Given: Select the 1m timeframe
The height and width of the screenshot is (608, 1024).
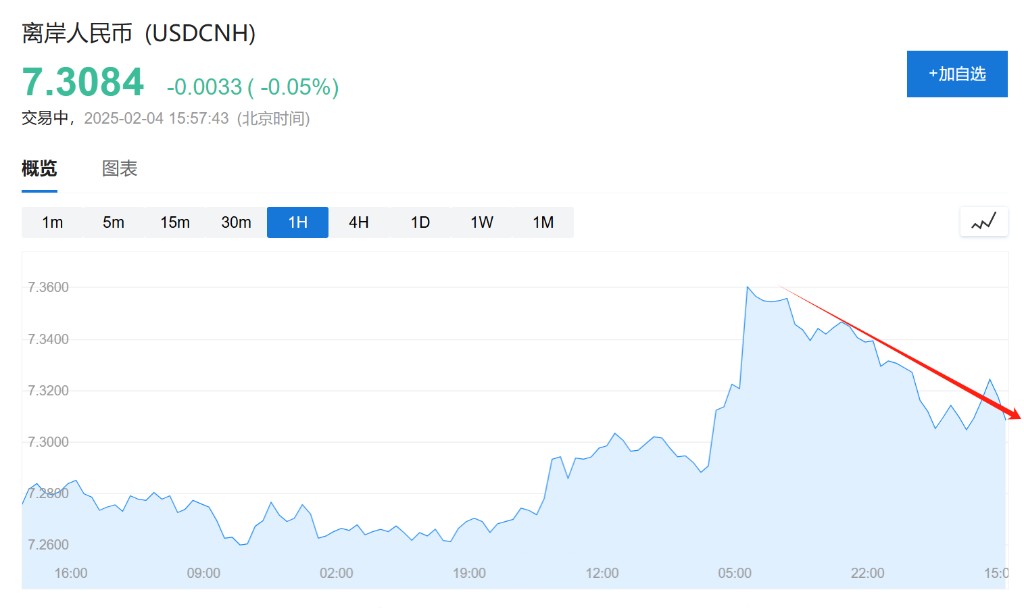Looking at the screenshot, I should click(52, 222).
